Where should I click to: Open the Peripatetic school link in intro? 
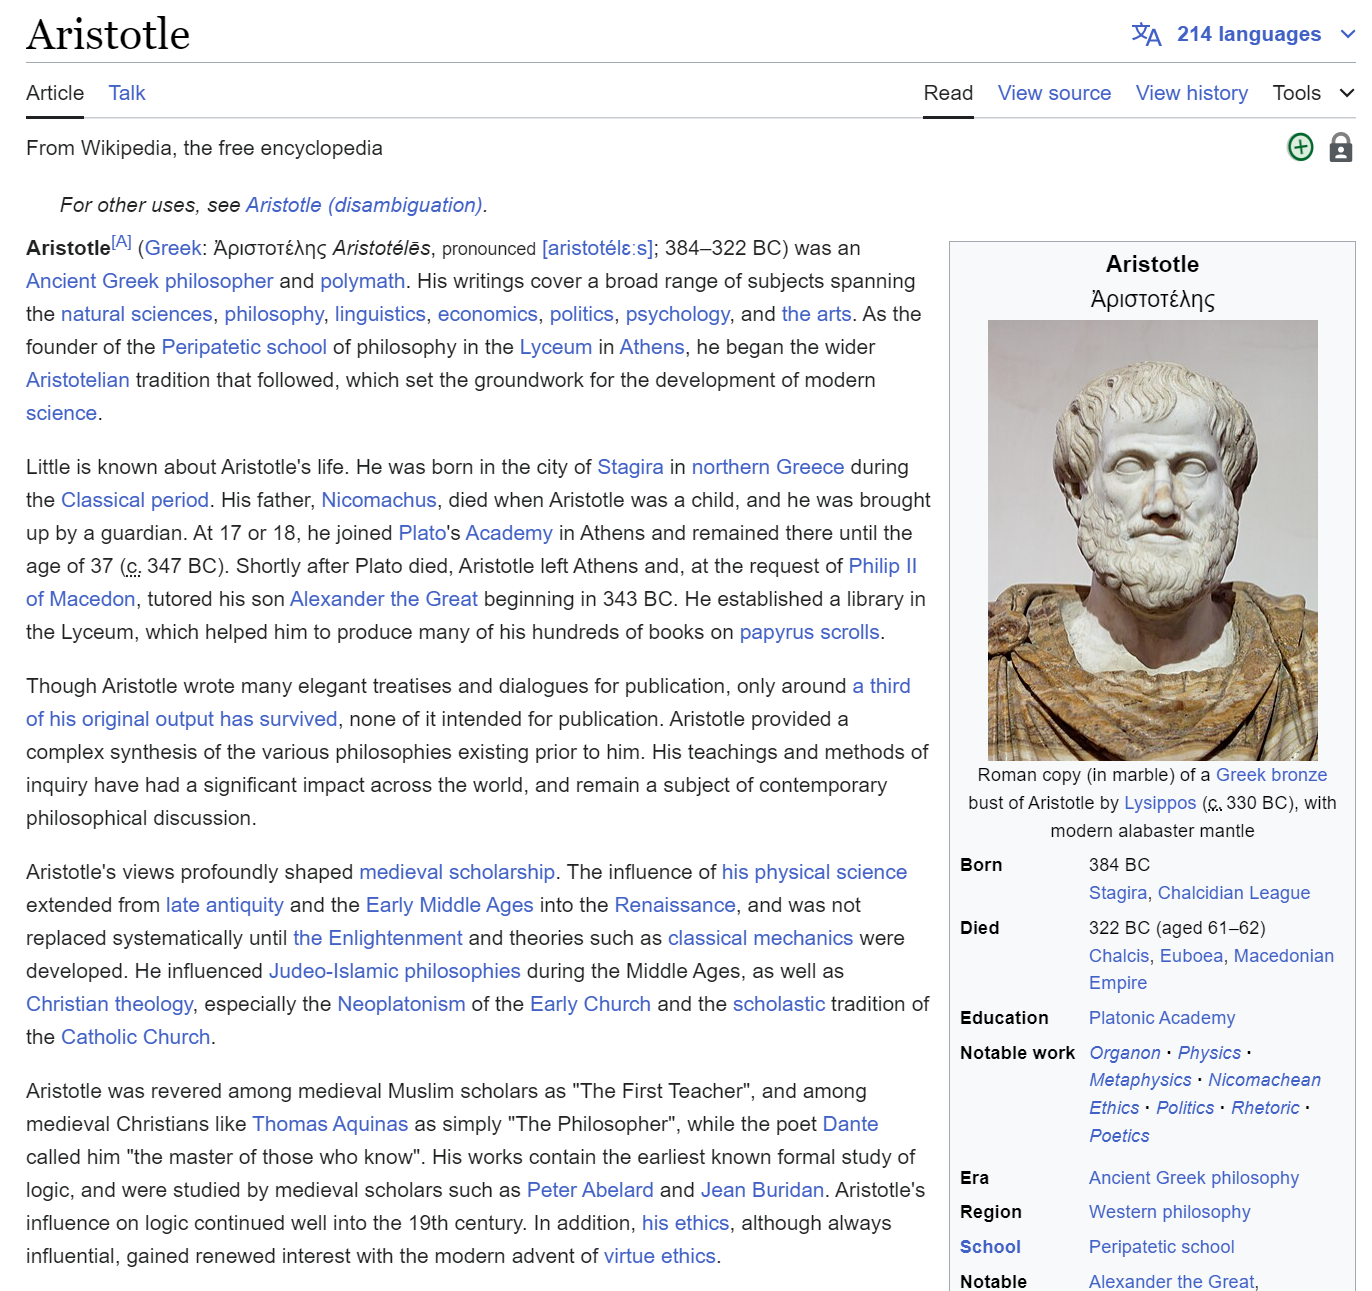tap(244, 347)
